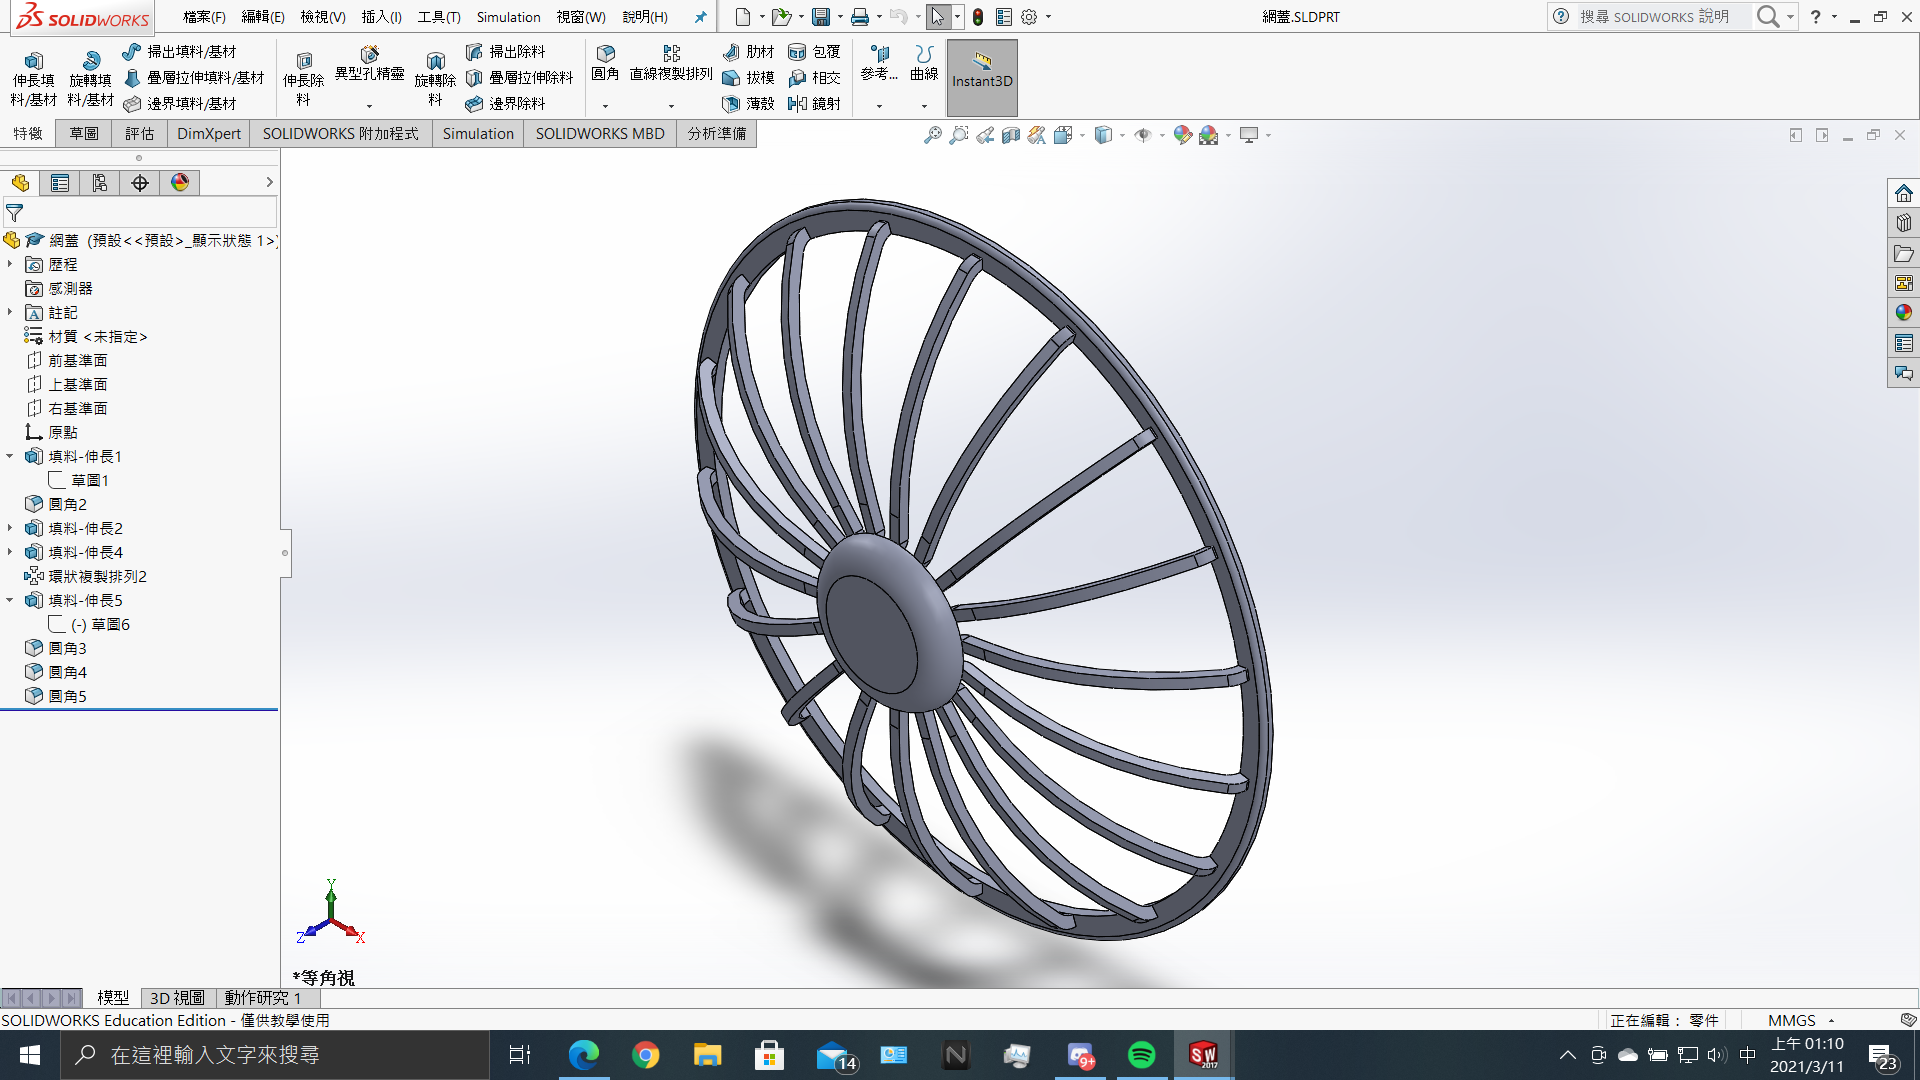Toggle the Instant3D mode button
The image size is (1920, 1080).
pyautogui.click(x=982, y=77)
